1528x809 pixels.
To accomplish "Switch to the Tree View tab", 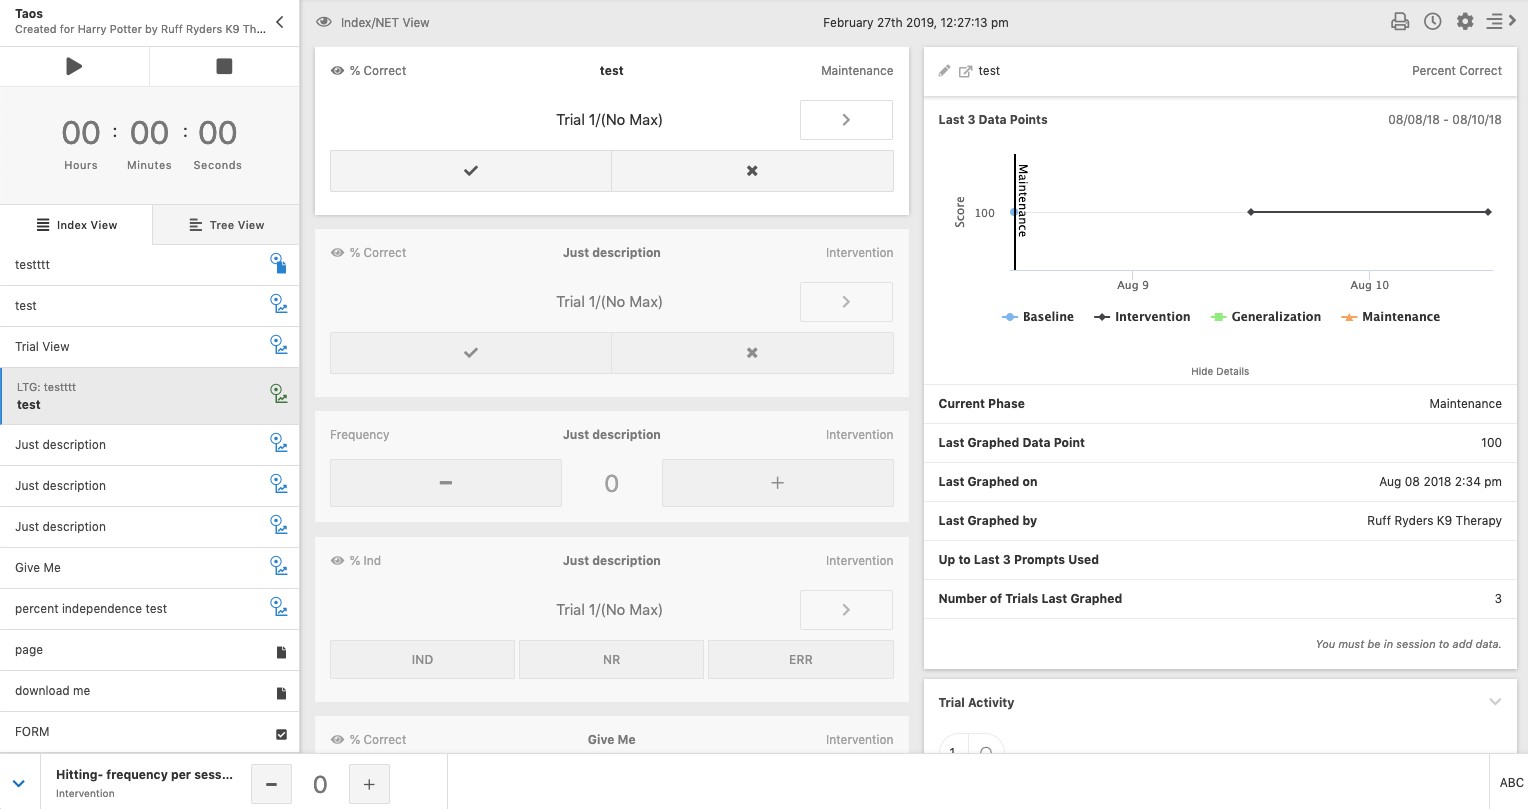I will (224, 224).
